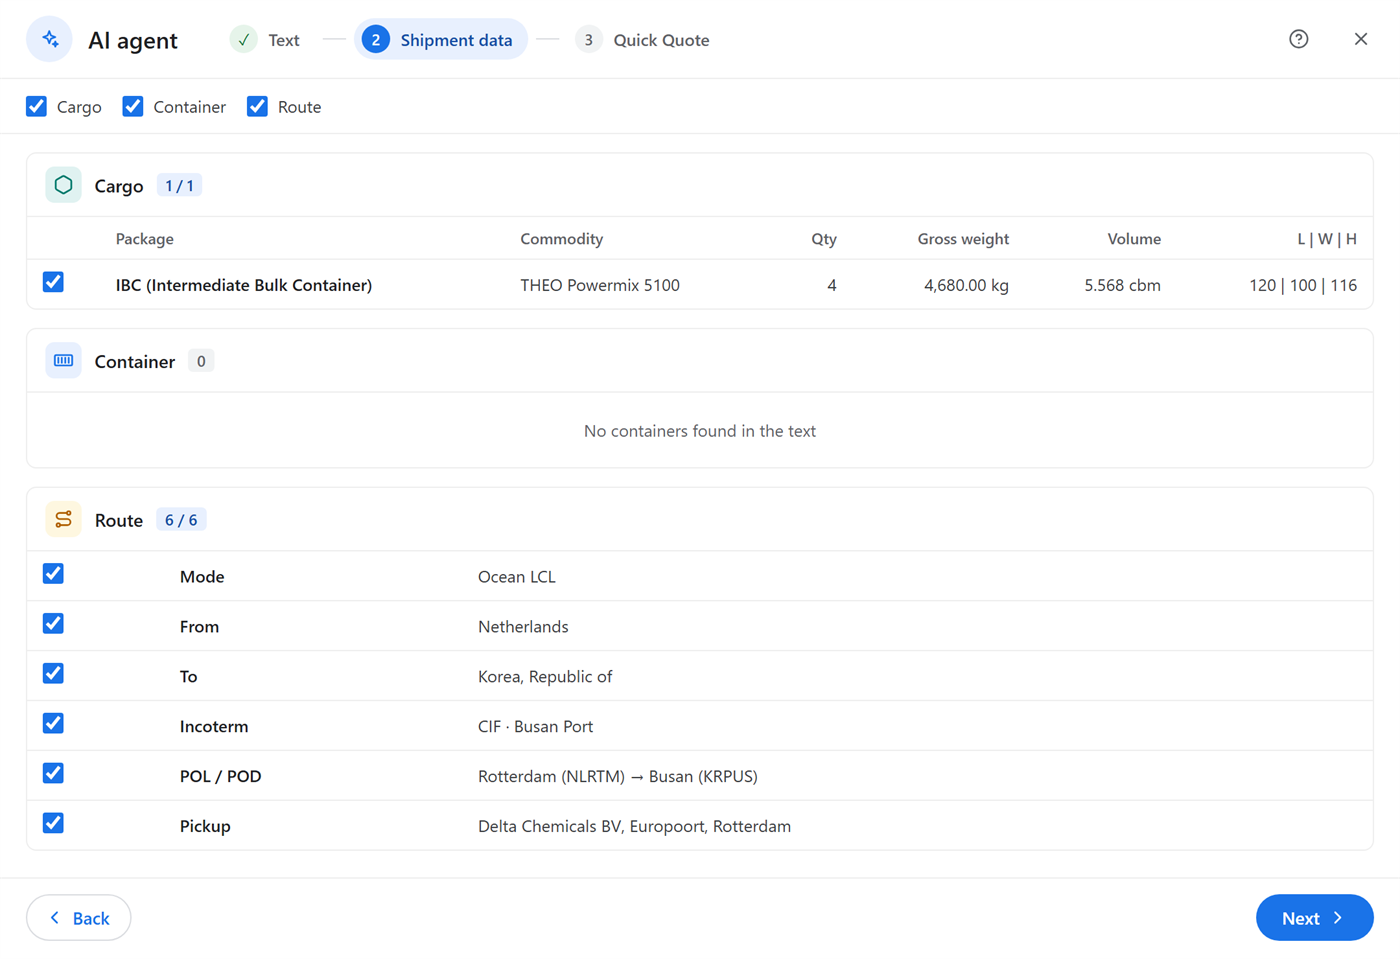Select the Shipment data step
This screenshot has height=959, width=1400.
(x=441, y=40)
